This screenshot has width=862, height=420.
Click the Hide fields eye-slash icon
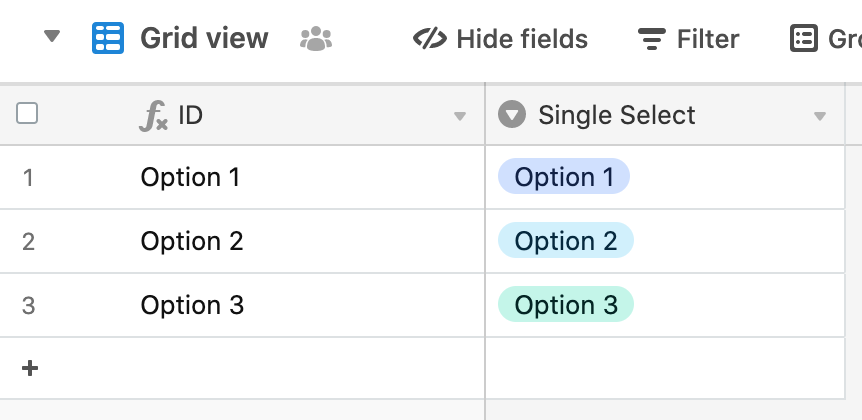pyautogui.click(x=430, y=38)
